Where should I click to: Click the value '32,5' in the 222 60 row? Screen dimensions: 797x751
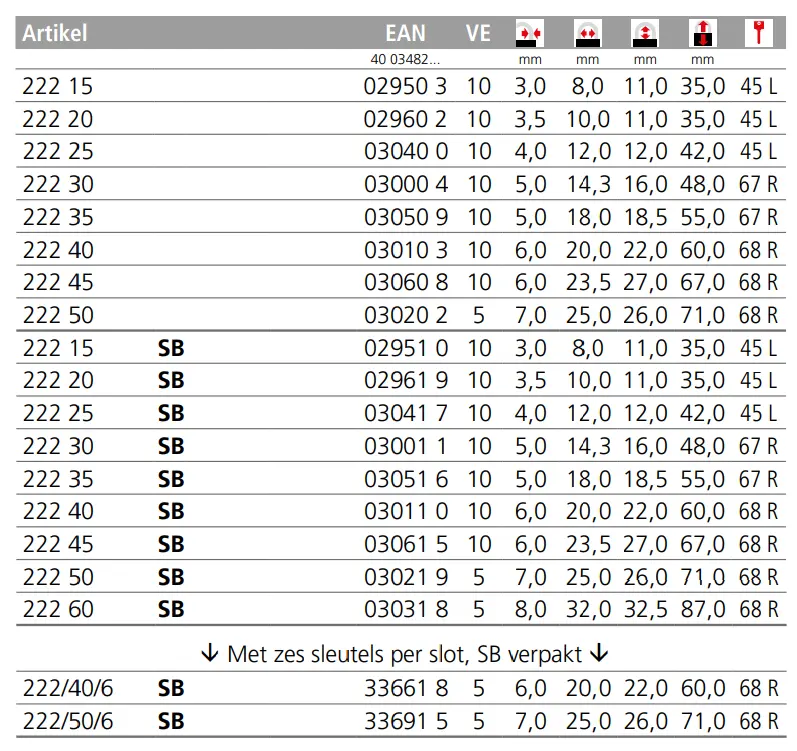pos(645,609)
